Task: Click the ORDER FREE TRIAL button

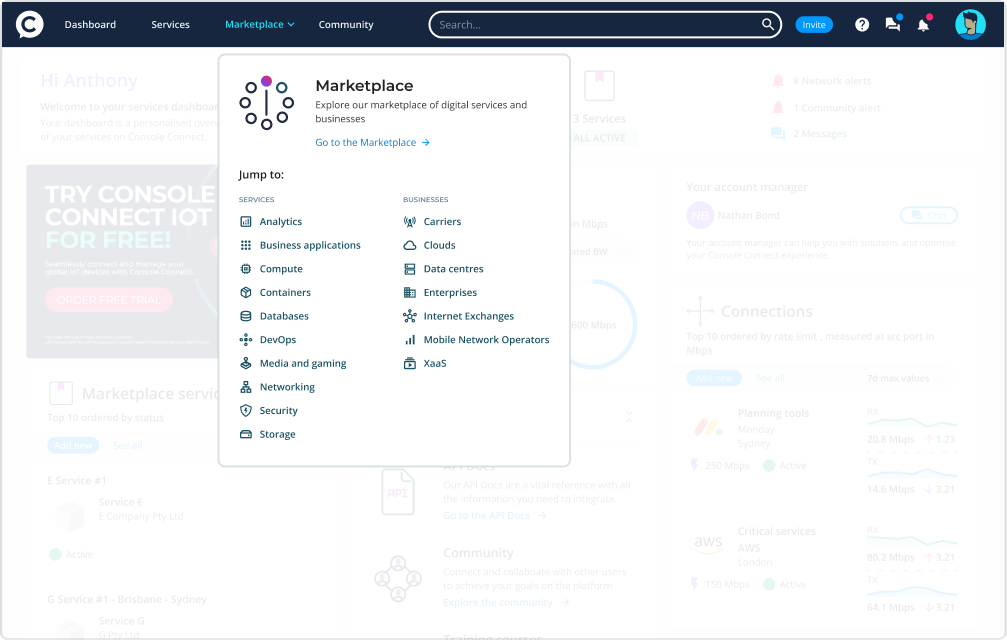Action: click(109, 300)
